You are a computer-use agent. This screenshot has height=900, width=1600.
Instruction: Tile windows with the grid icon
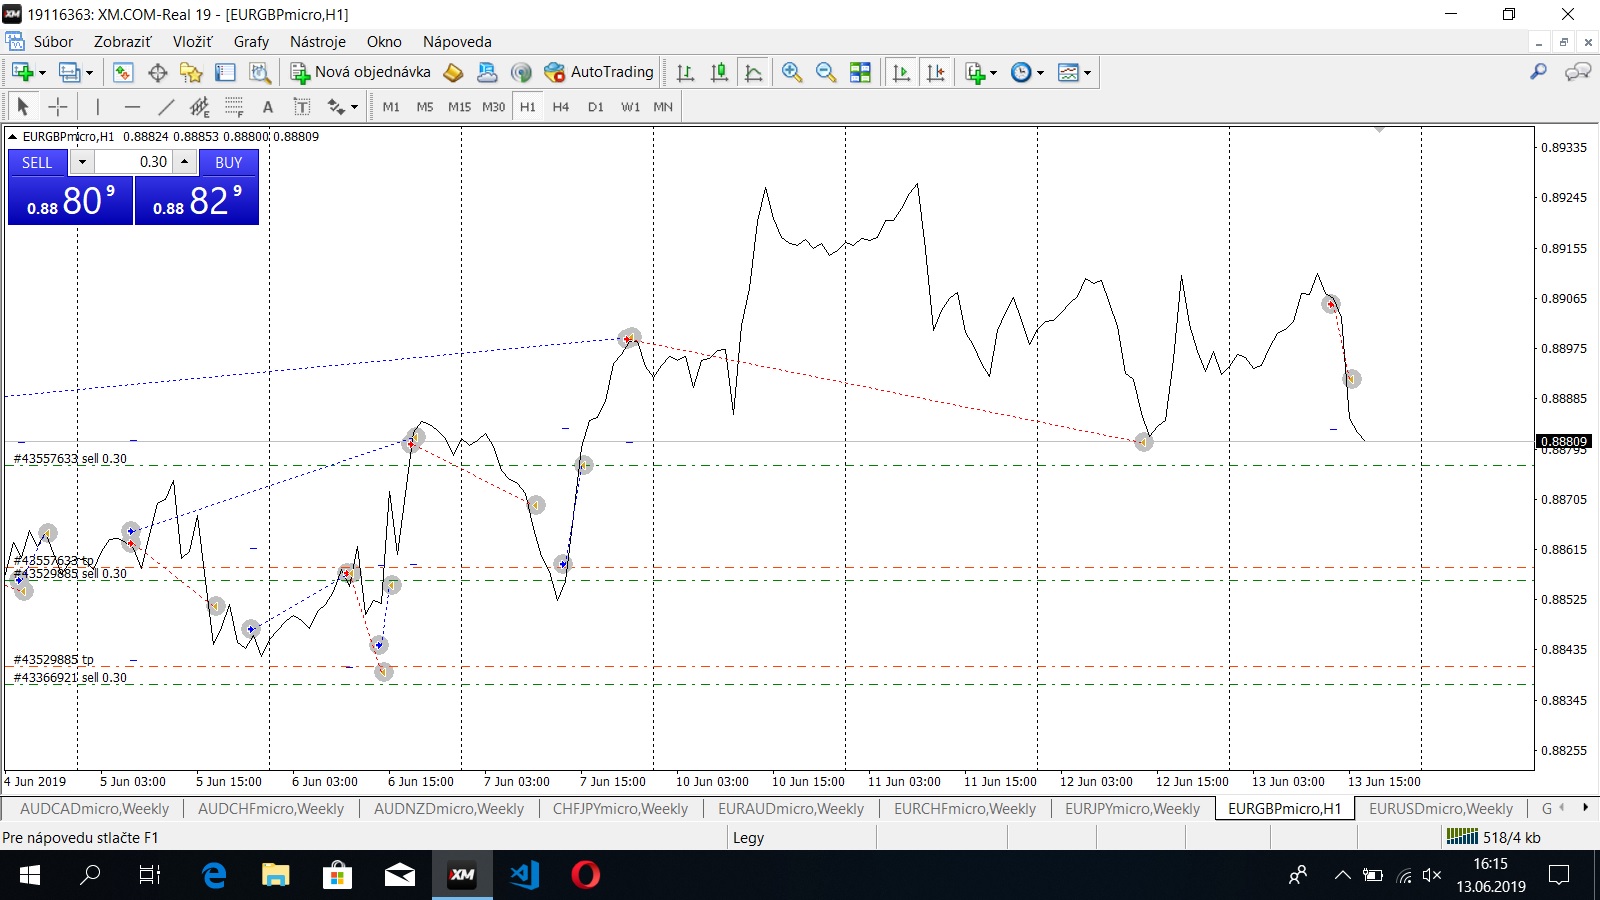point(860,72)
